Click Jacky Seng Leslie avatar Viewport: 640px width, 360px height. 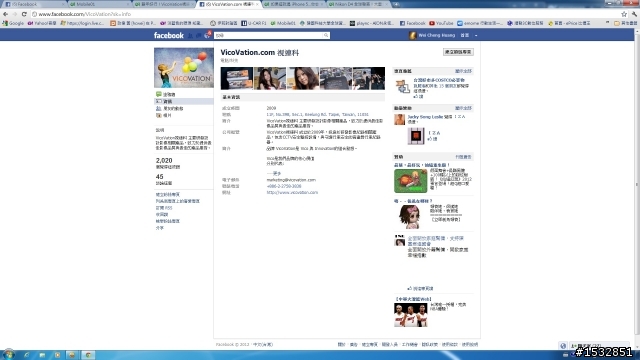400,119
